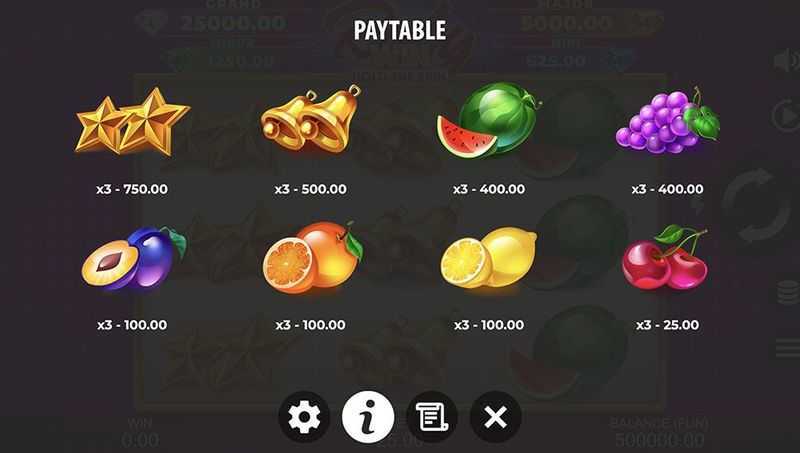Open the hamburger menu on right edge
The height and width of the screenshot is (453, 800).
point(787,348)
